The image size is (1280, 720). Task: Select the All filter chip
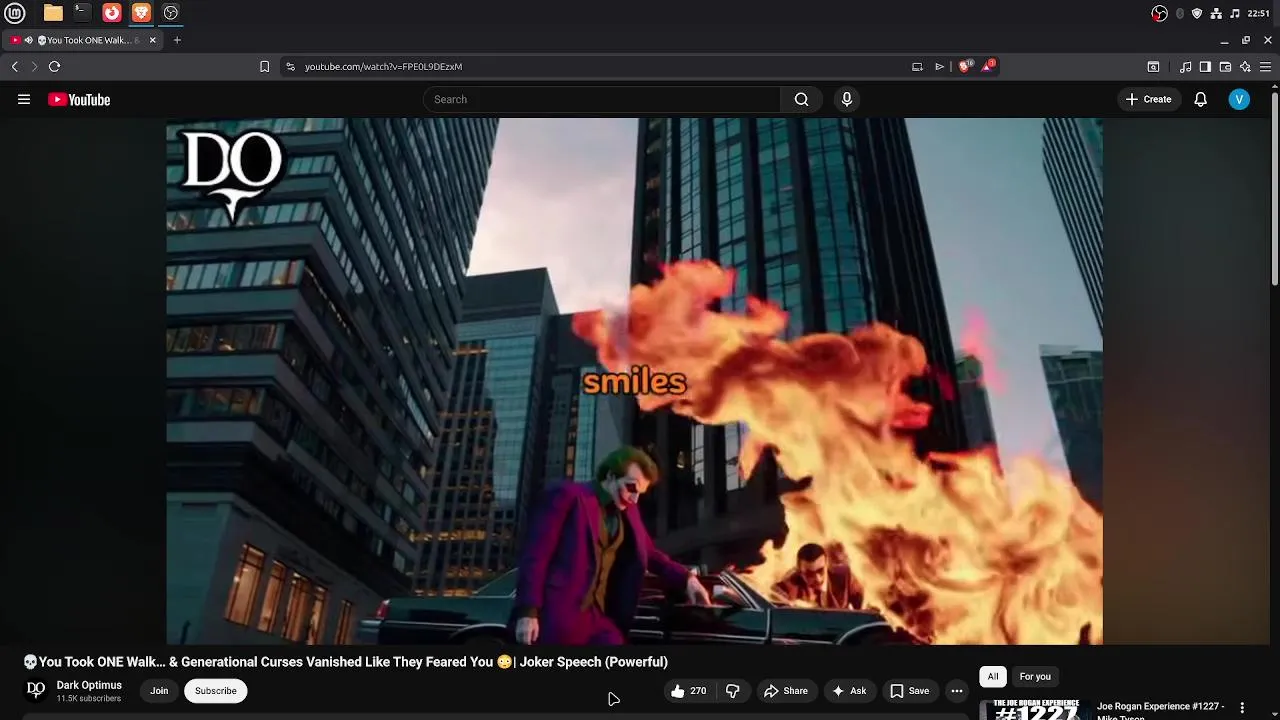click(993, 677)
